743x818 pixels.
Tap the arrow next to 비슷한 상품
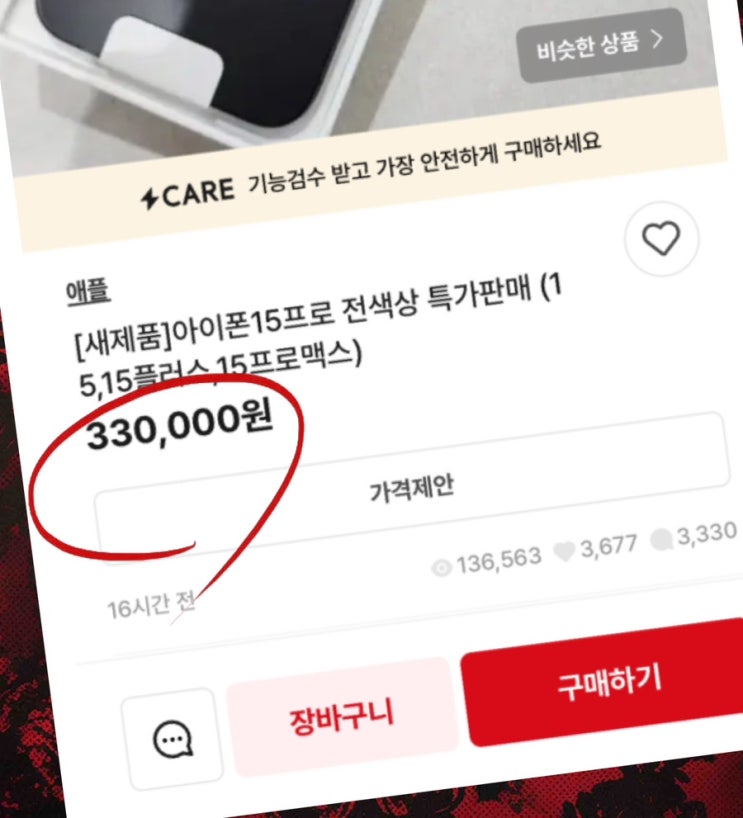pyautogui.click(x=658, y=39)
